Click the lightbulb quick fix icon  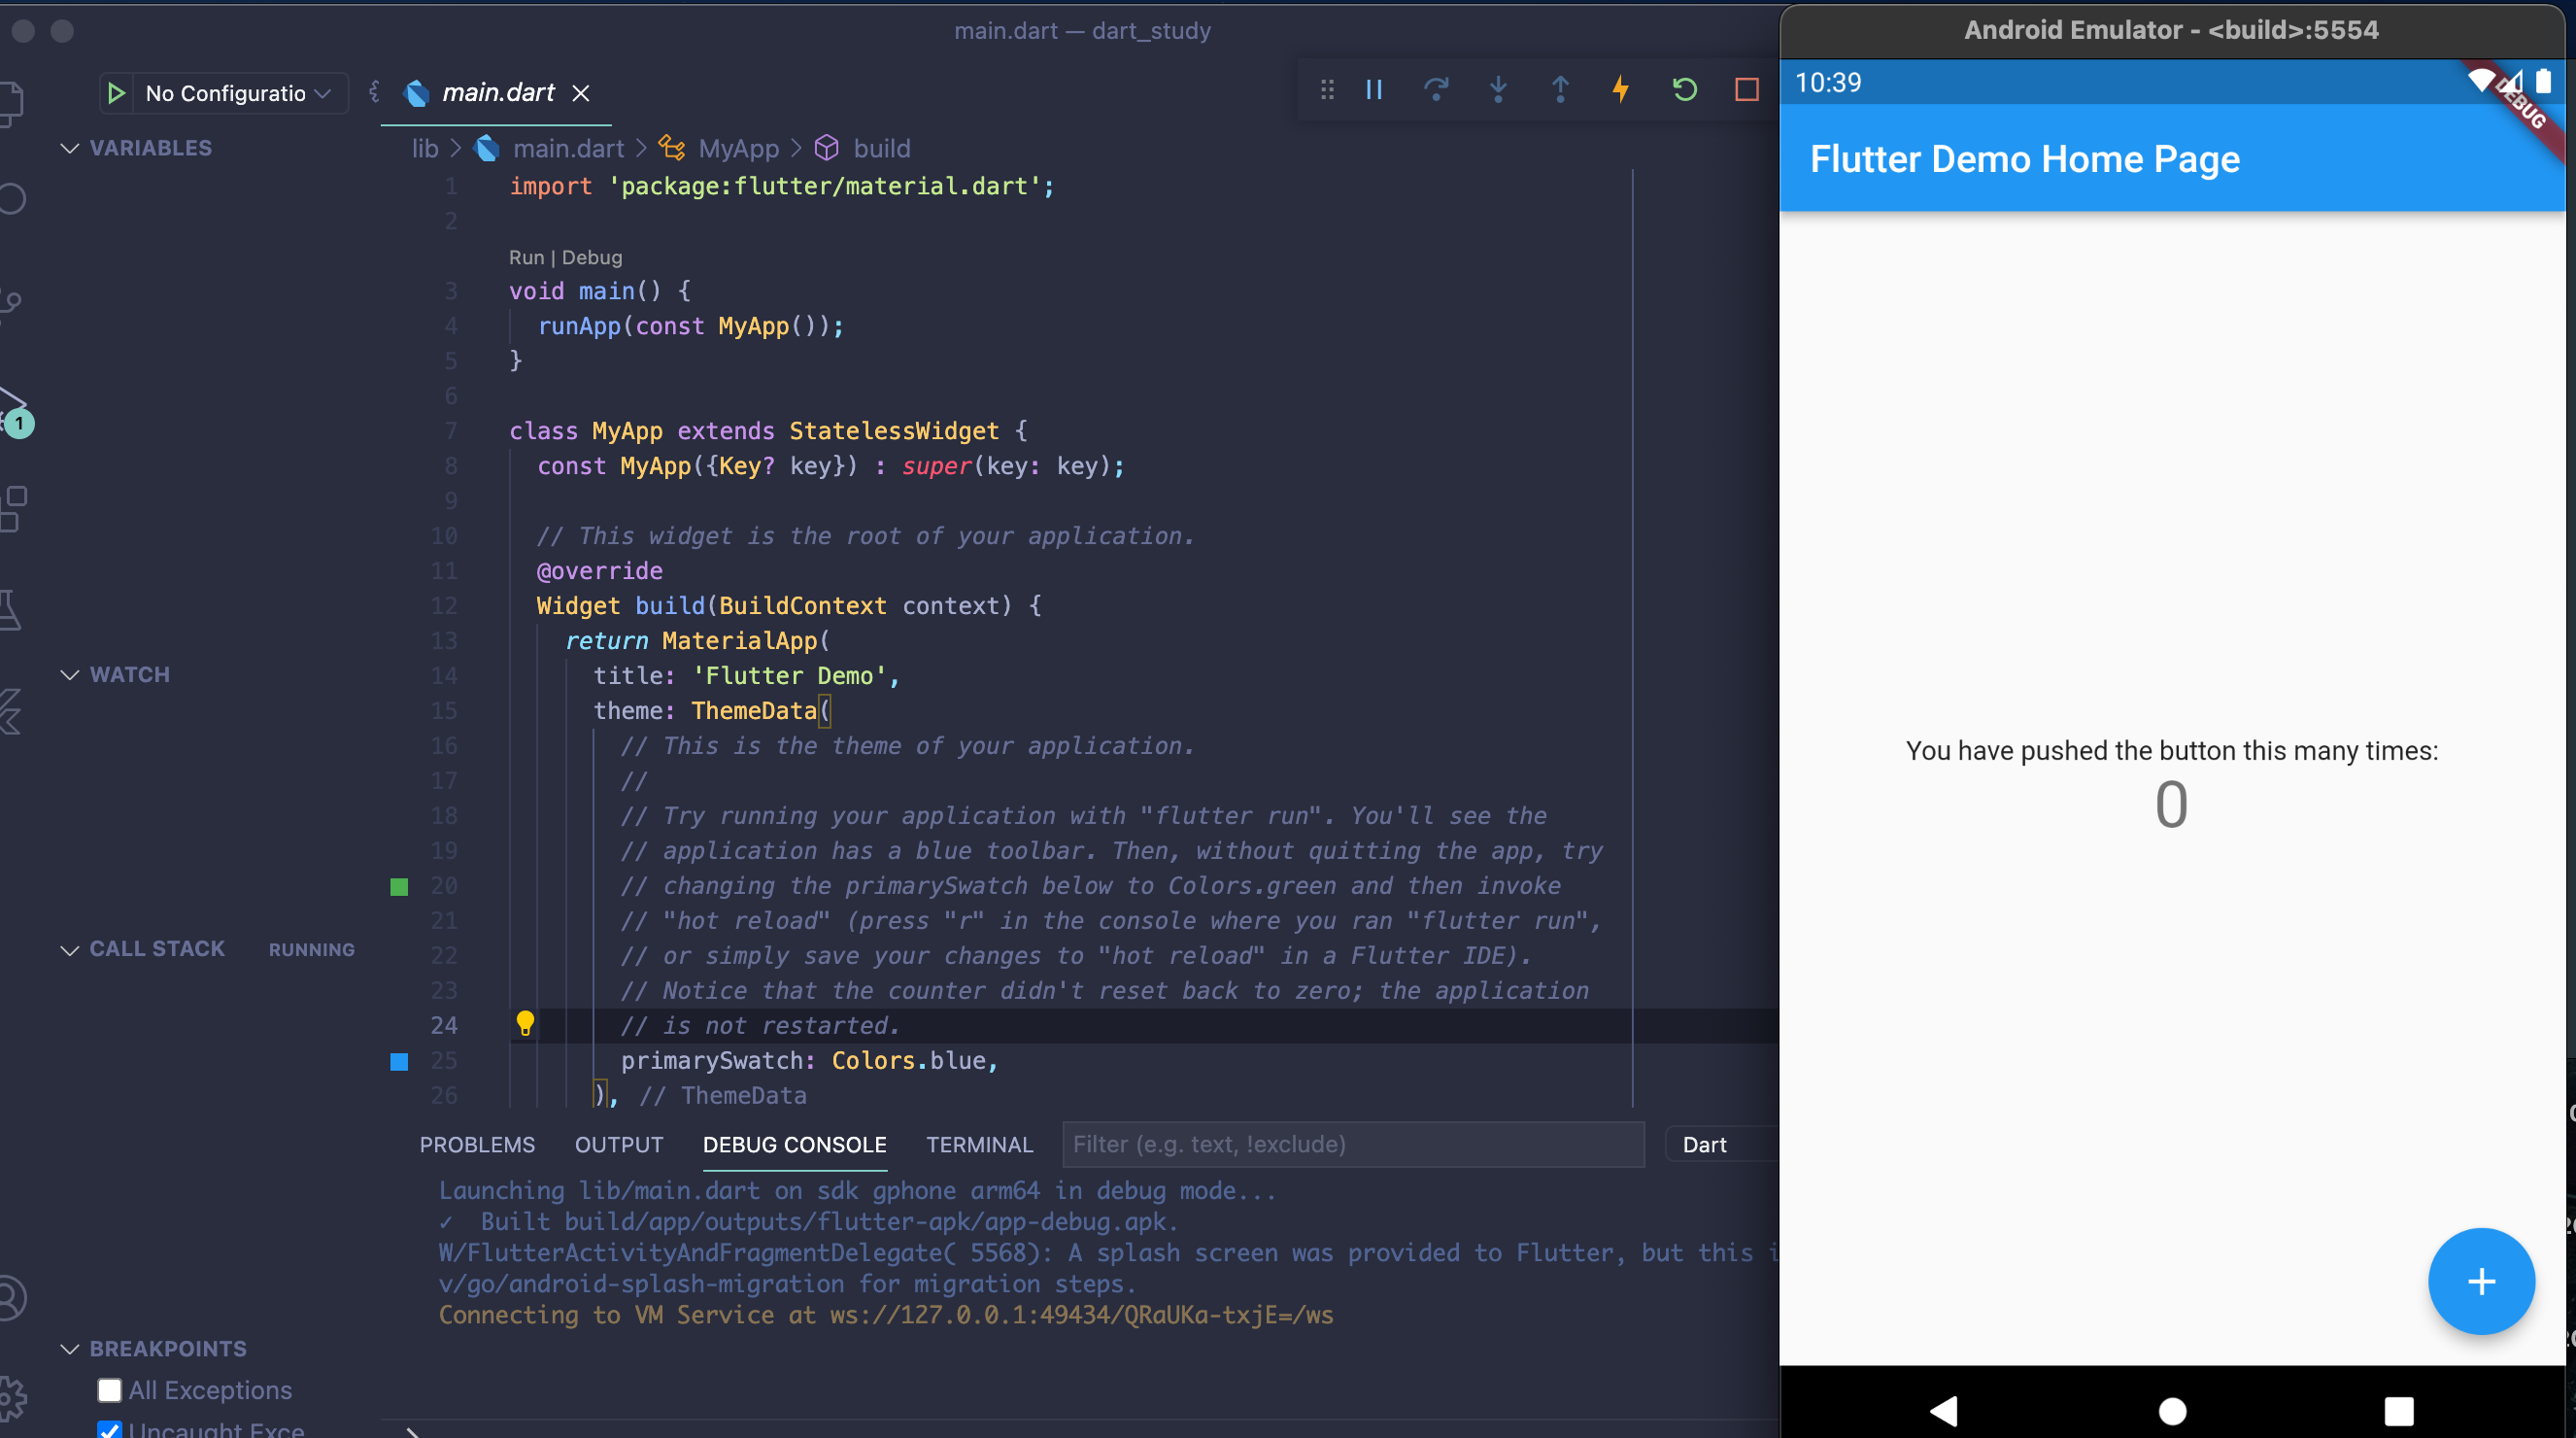point(525,1023)
